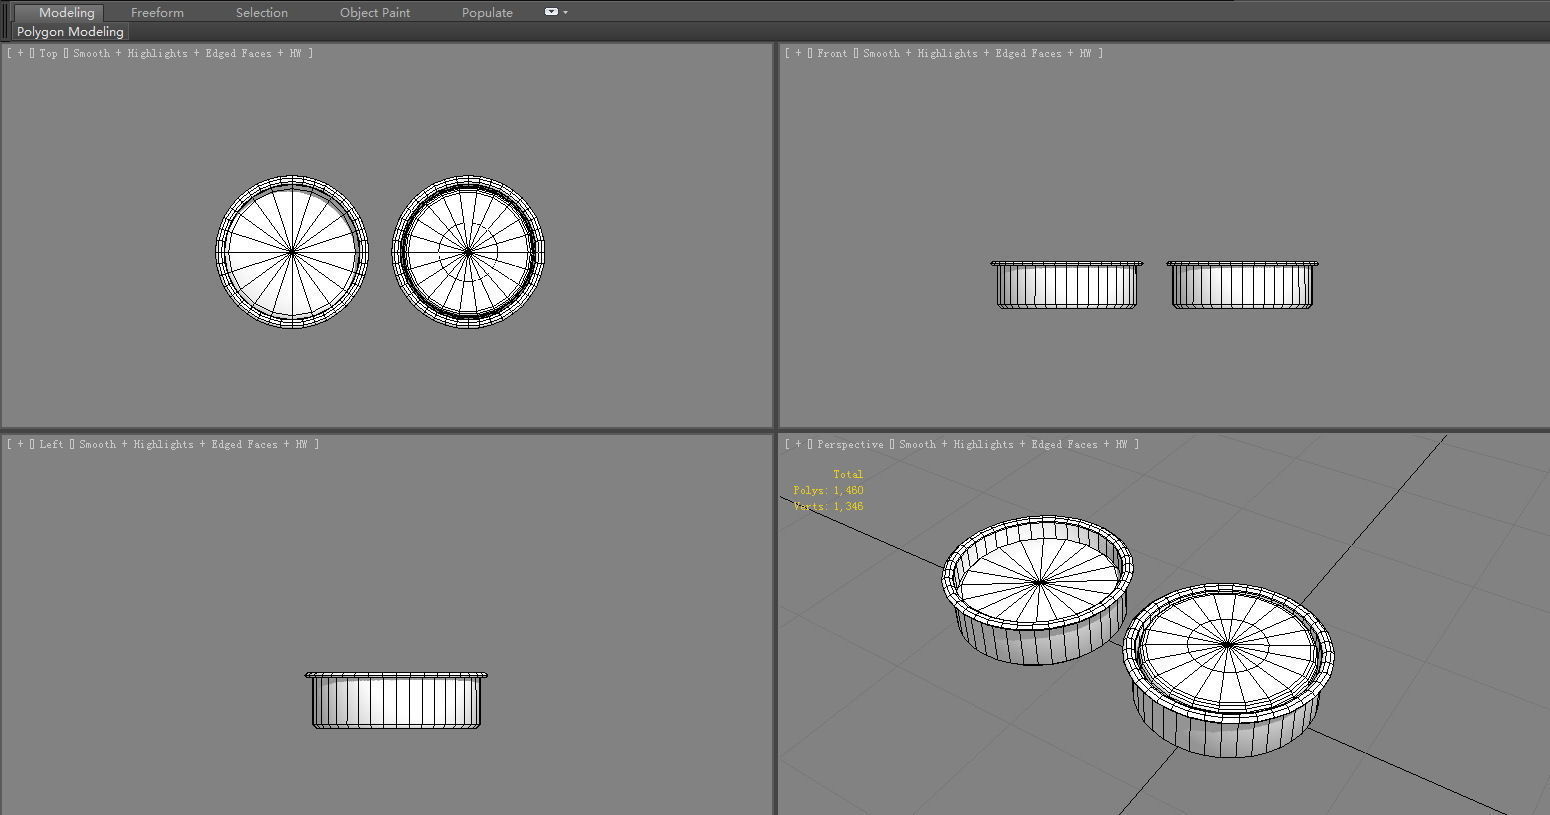Open the Perspective viewport plus menu
The image size is (1550, 815).
coord(798,444)
